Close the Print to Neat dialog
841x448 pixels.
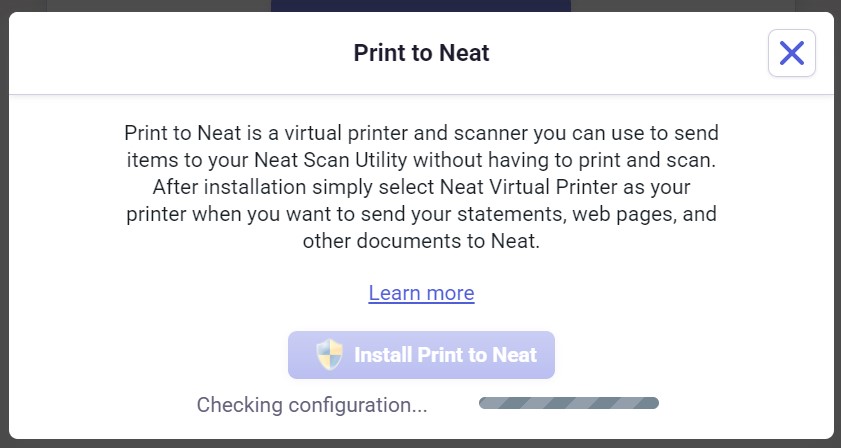(x=791, y=53)
